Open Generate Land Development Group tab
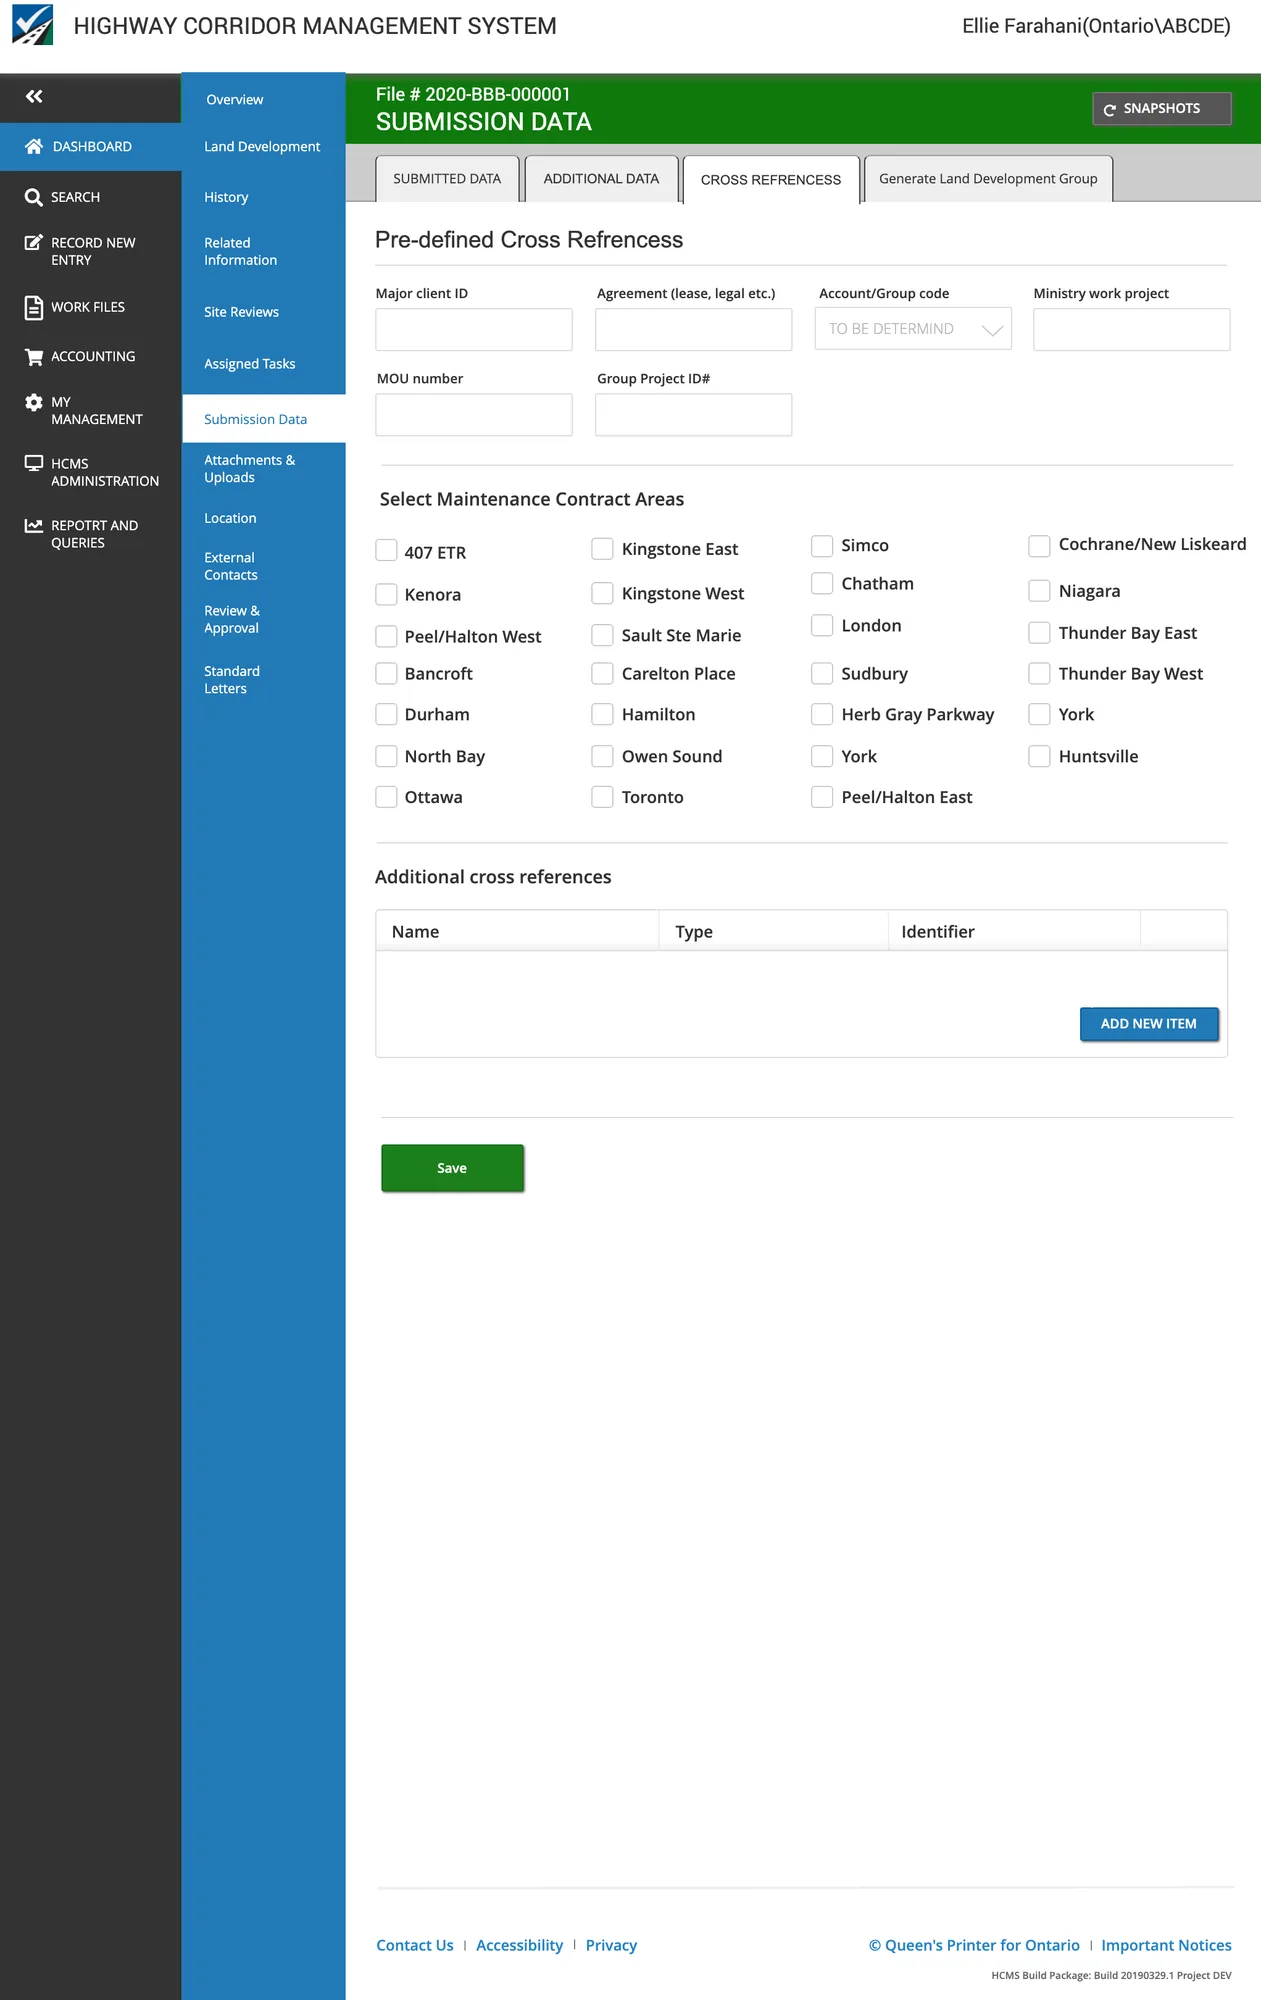This screenshot has width=1261, height=2000. click(988, 179)
